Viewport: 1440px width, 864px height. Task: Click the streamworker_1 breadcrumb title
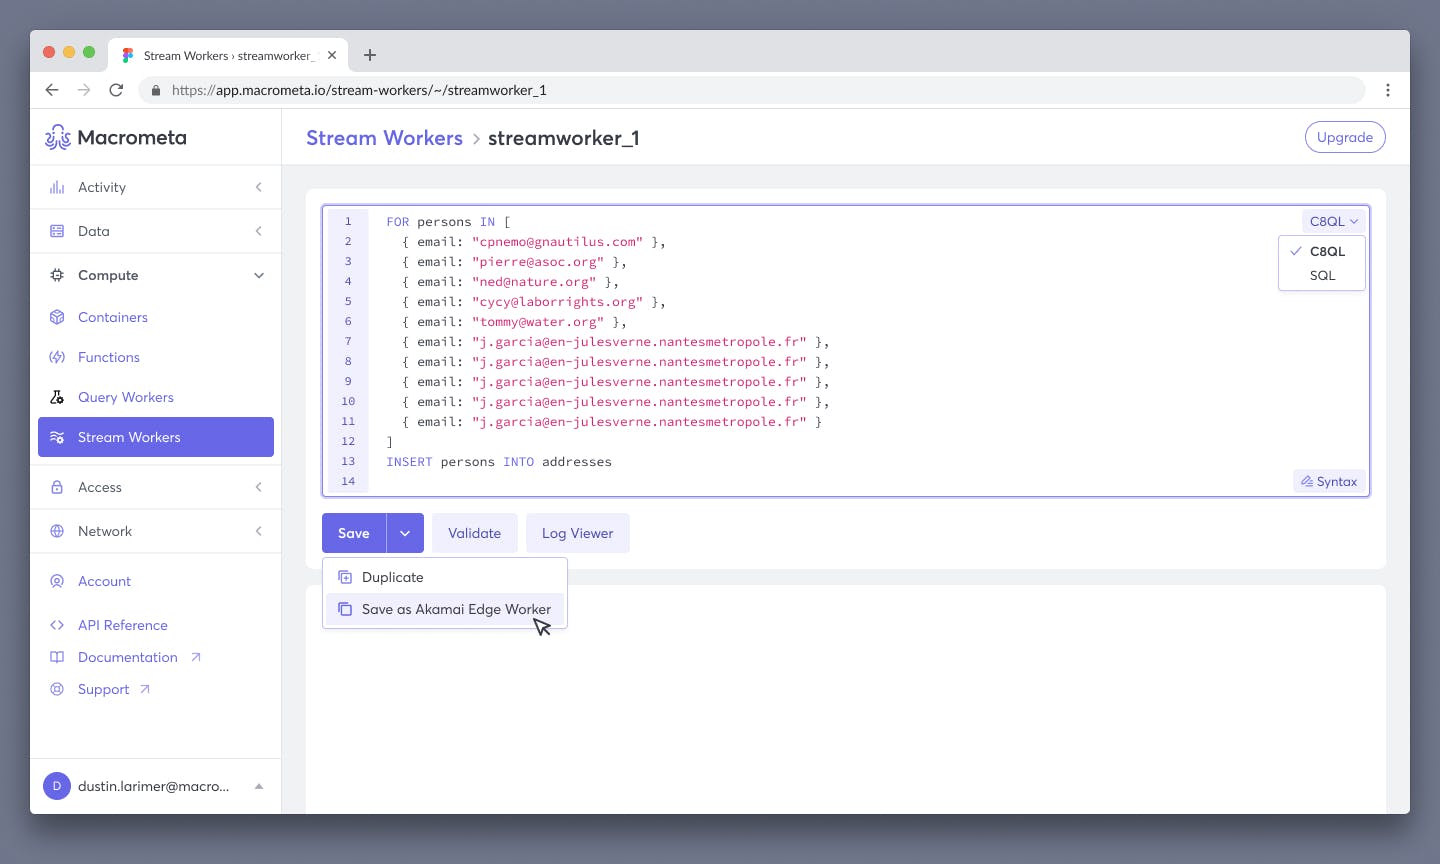[x=564, y=138]
